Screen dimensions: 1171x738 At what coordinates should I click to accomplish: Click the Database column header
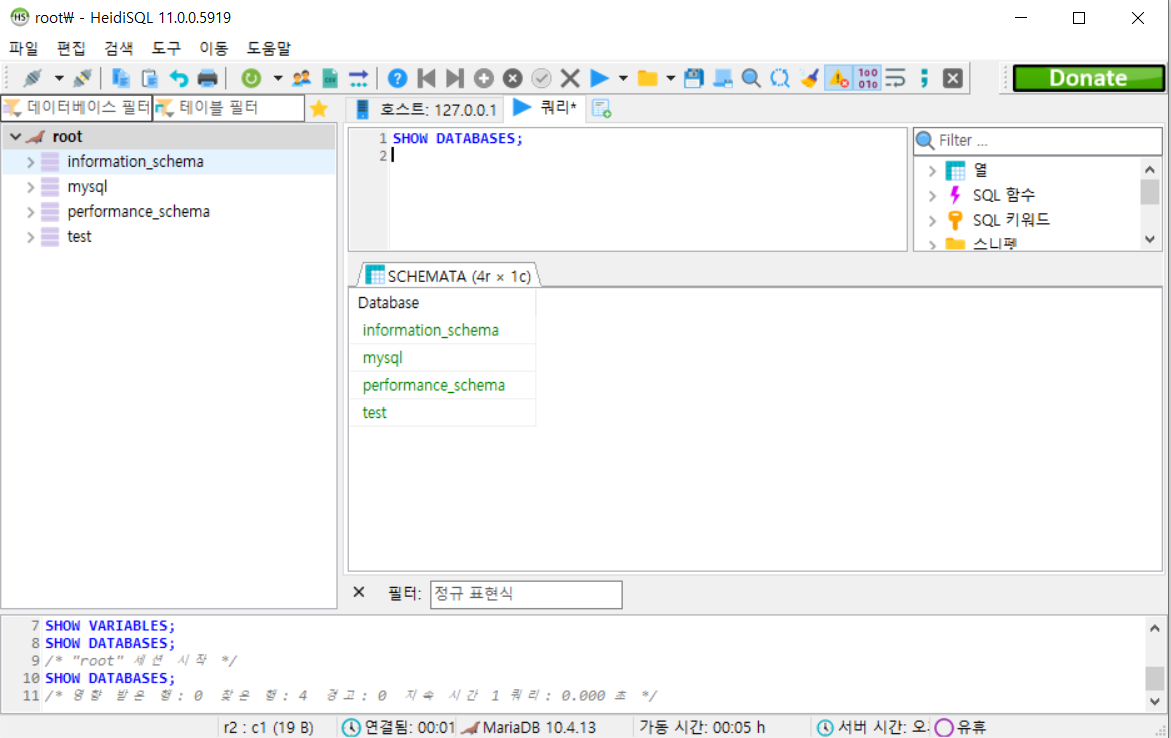pyautogui.click(x=443, y=303)
